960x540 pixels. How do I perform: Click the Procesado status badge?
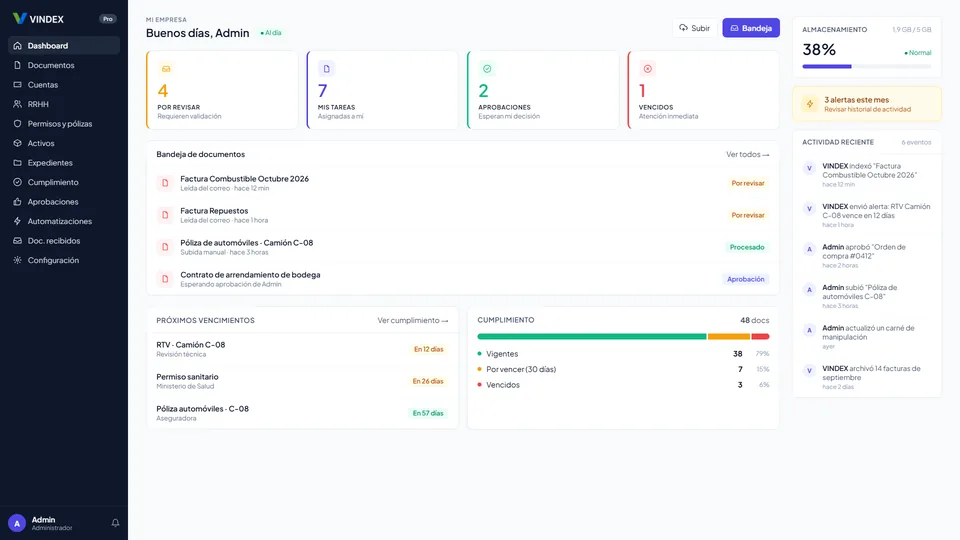click(747, 247)
